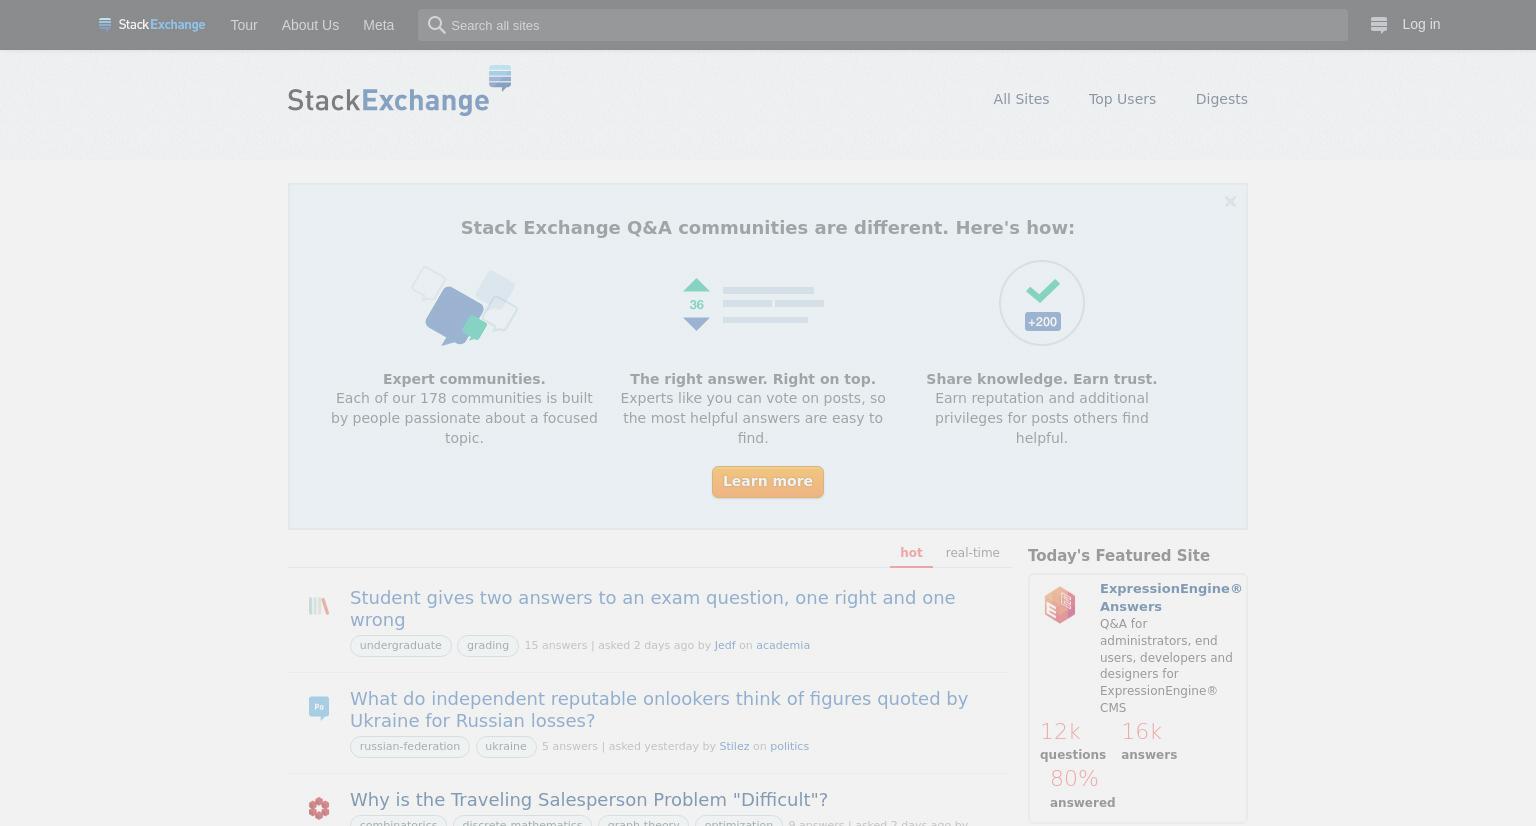Screen dimensions: 1536x826
Task: Click the checkmark +200 reputation illustration
Action: click(1042, 303)
